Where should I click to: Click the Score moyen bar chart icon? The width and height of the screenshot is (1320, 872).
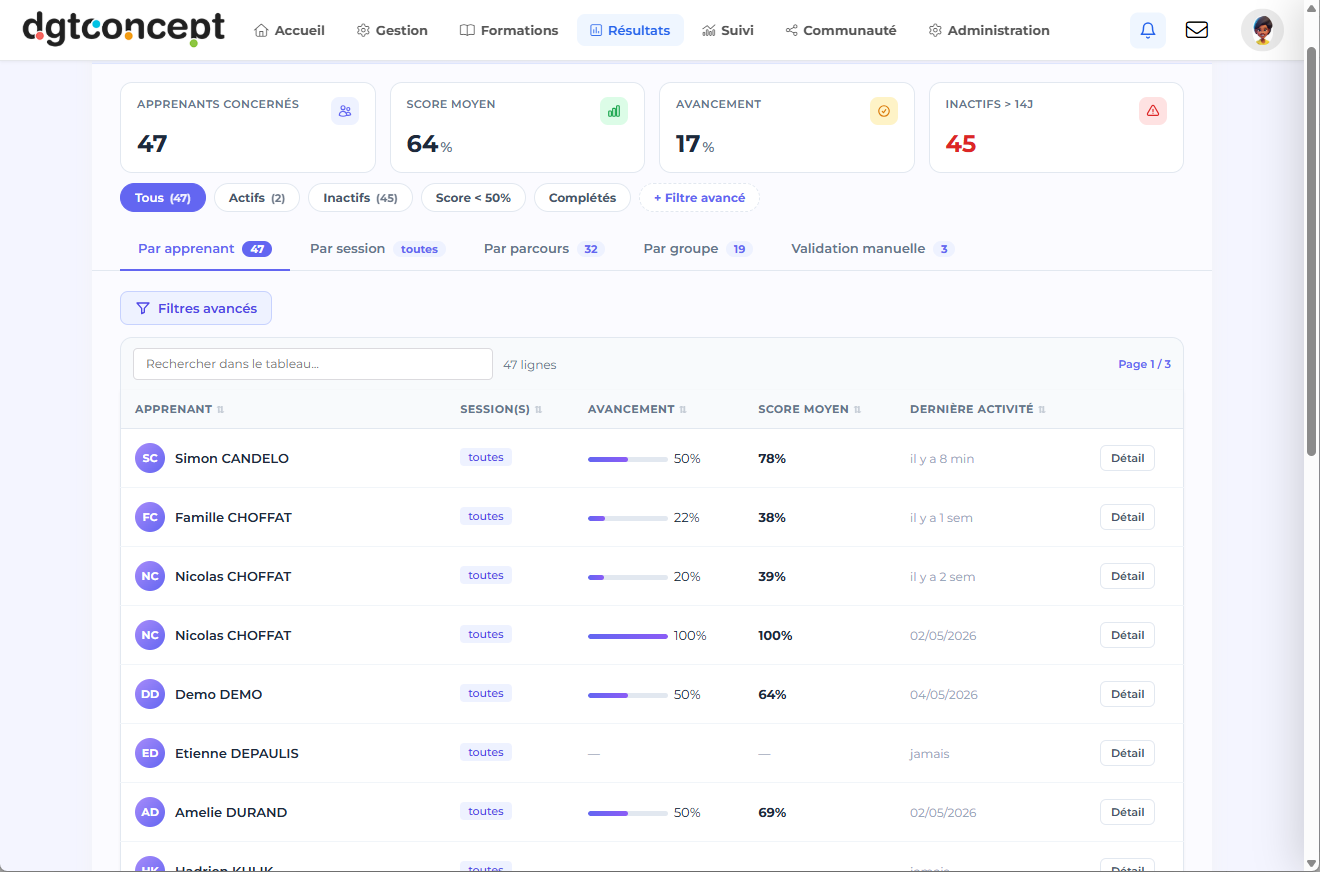(x=614, y=111)
